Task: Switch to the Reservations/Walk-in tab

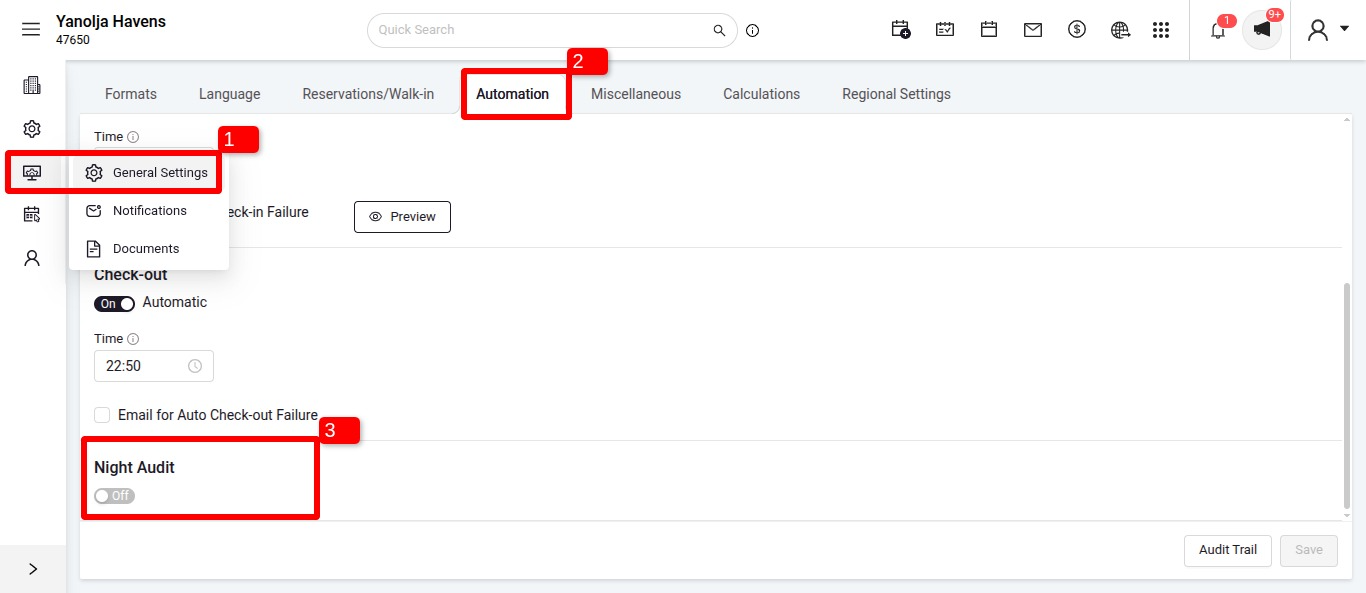Action: pyautogui.click(x=368, y=94)
